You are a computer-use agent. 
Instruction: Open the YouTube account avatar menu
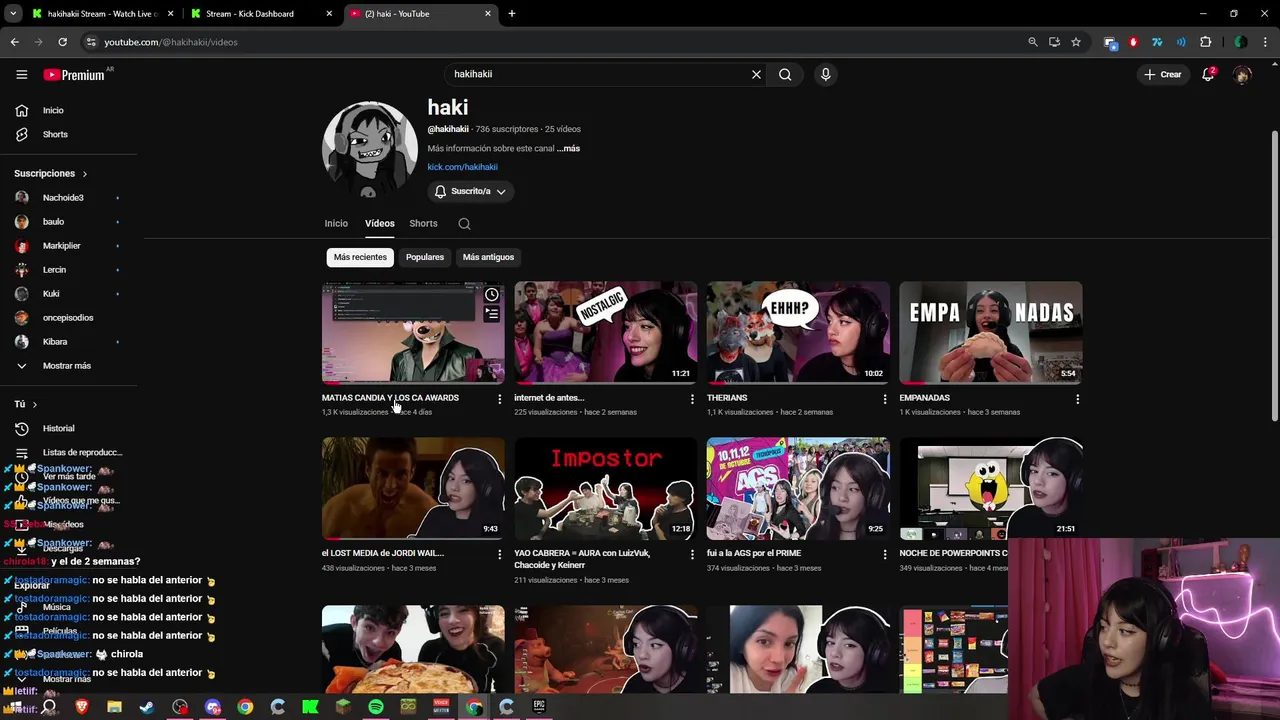click(x=1242, y=74)
